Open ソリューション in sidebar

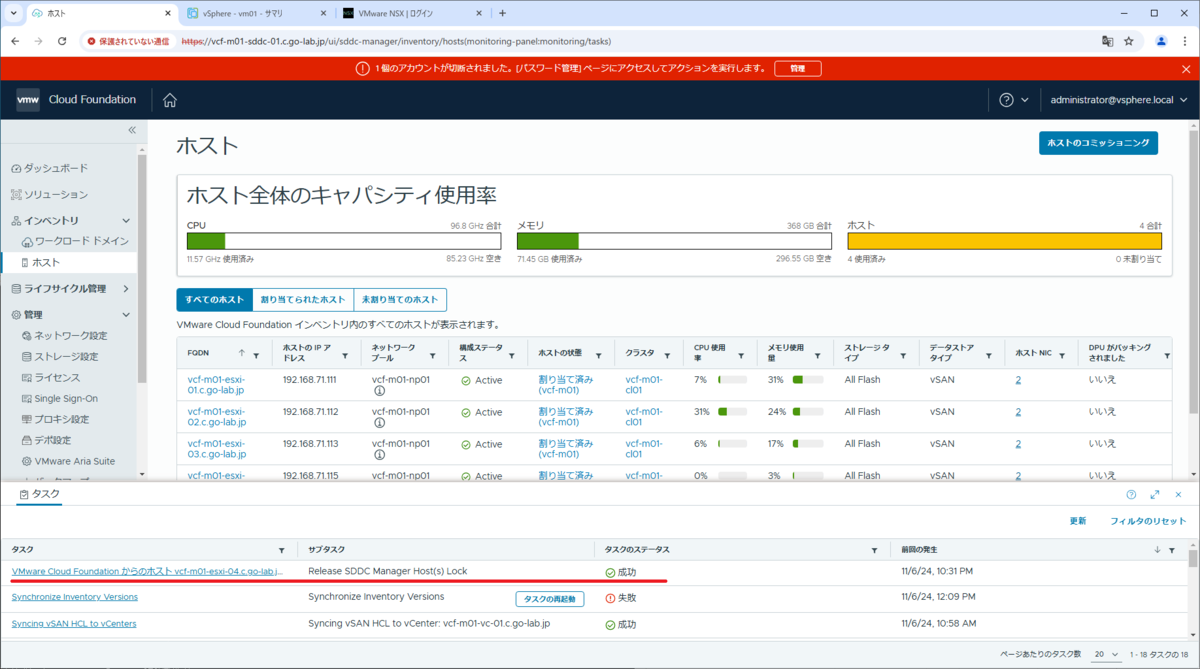coord(49,194)
